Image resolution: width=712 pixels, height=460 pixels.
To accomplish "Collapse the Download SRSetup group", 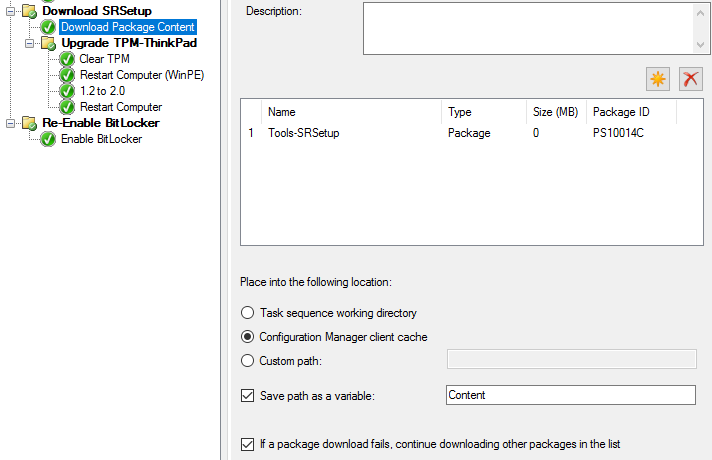I will click(11, 11).
